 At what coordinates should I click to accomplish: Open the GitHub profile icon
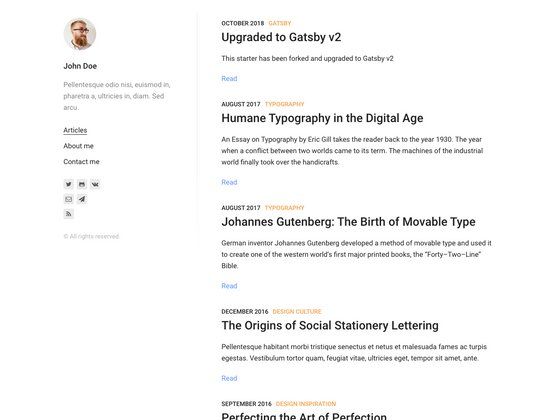pos(82,184)
